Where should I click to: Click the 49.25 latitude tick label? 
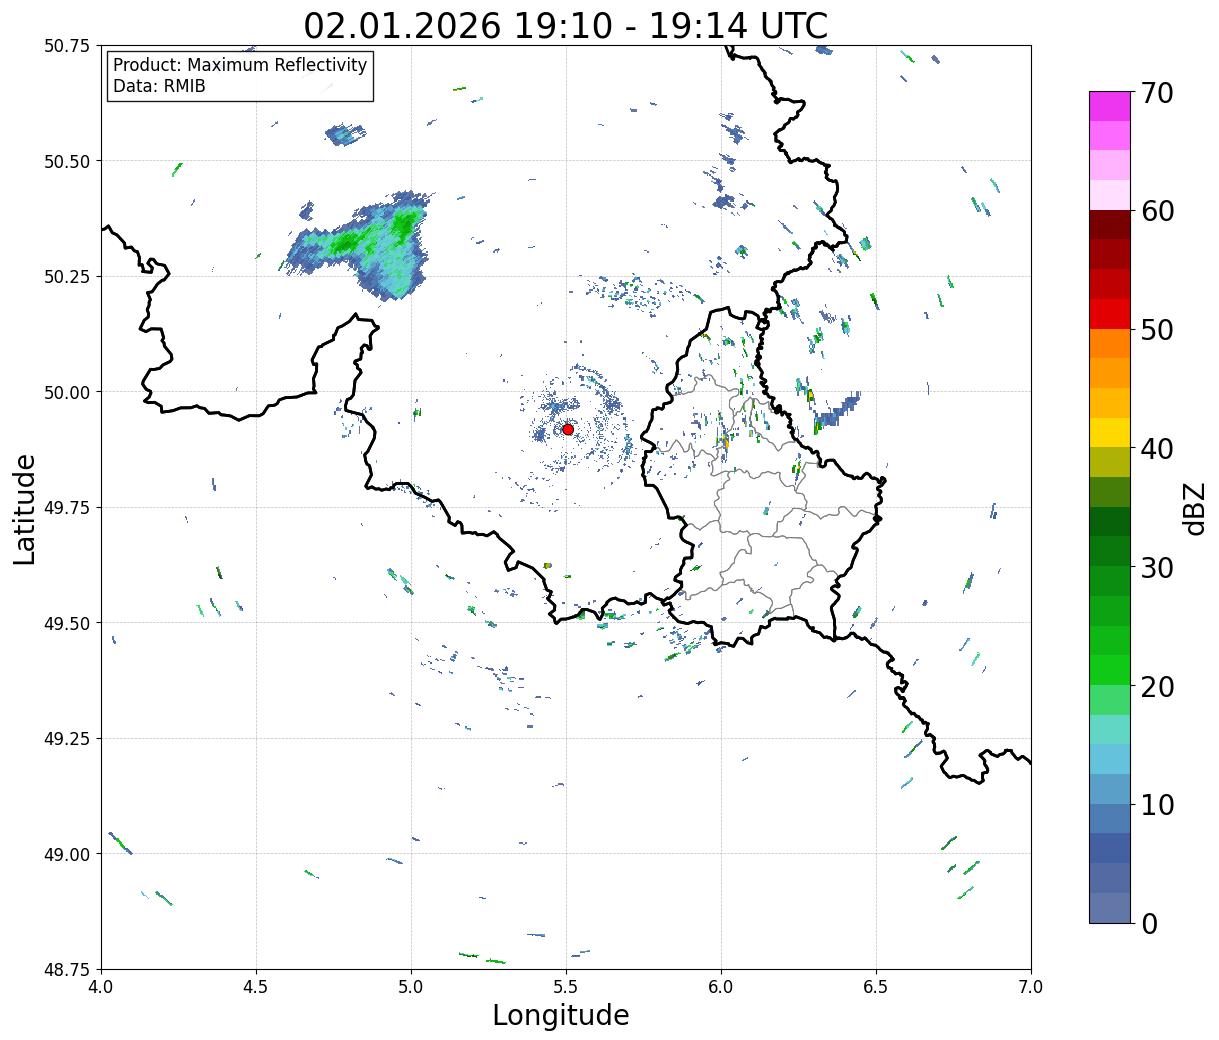(x=66, y=739)
